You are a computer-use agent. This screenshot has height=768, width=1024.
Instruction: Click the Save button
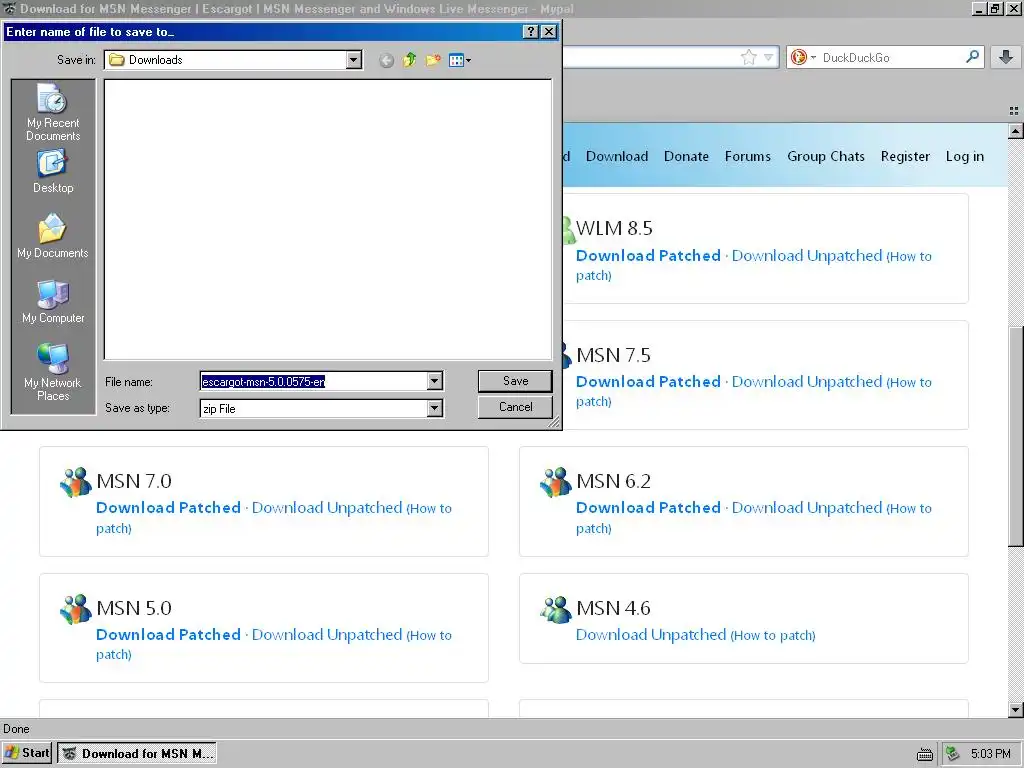[515, 381]
